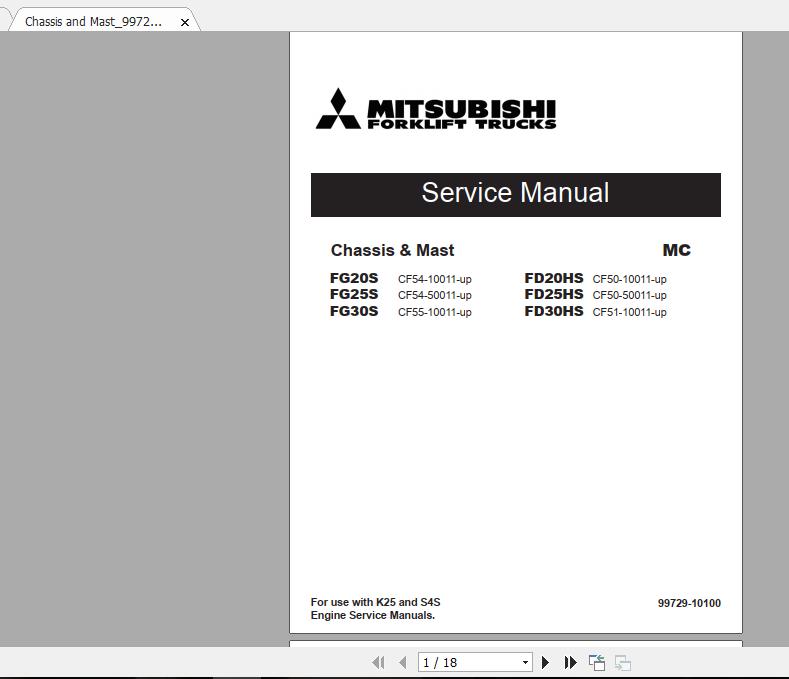Click the Service Manual title banner
The image size is (789, 679).
point(515,195)
